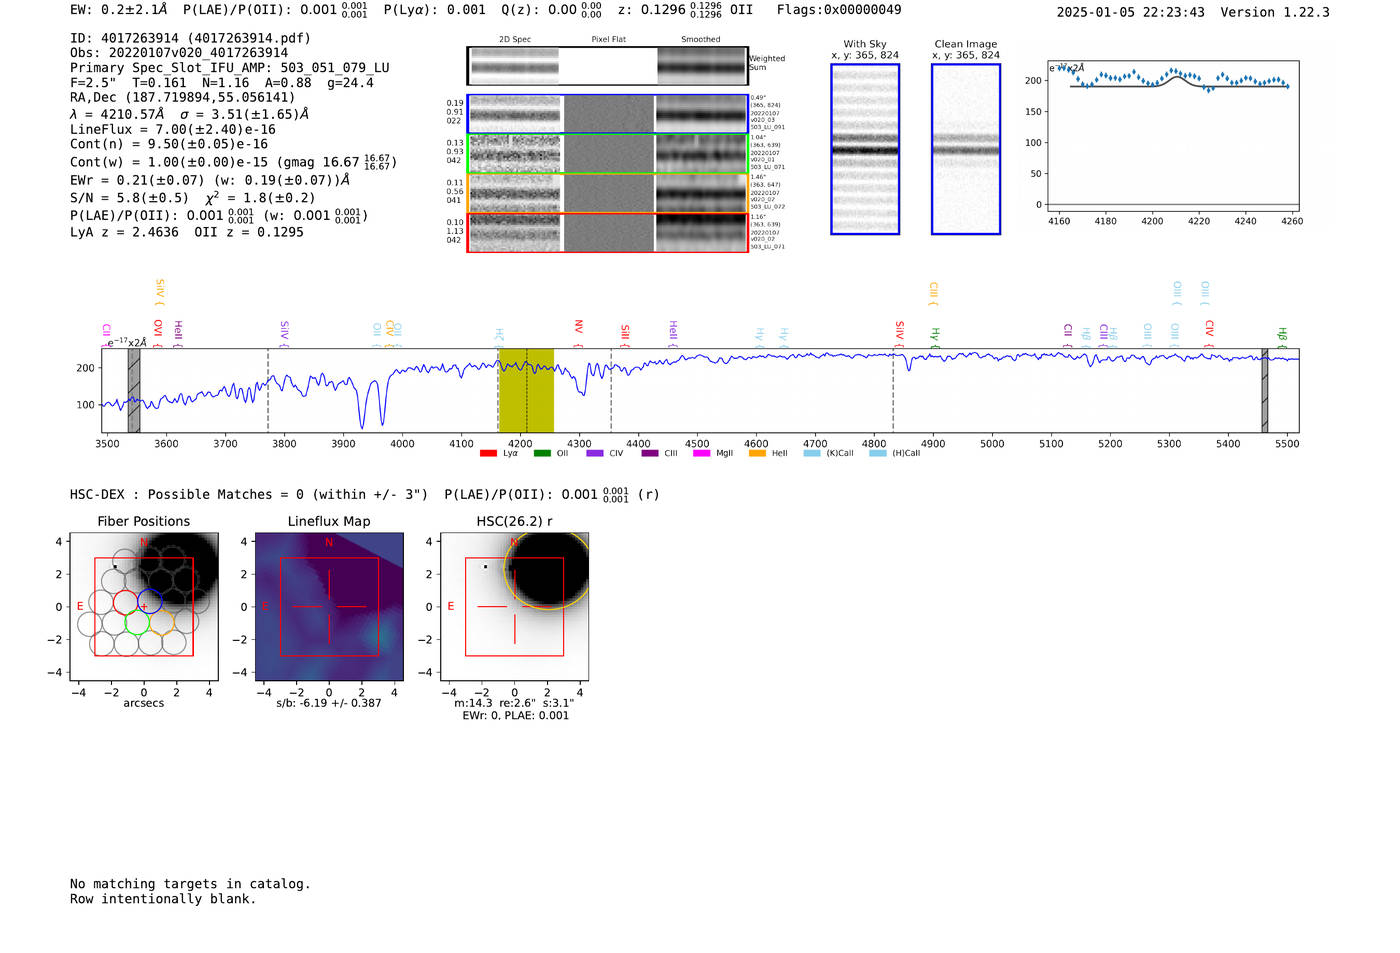Click the ID 4017263914 text line
The height and width of the screenshot is (953, 1400).
click(x=190, y=38)
